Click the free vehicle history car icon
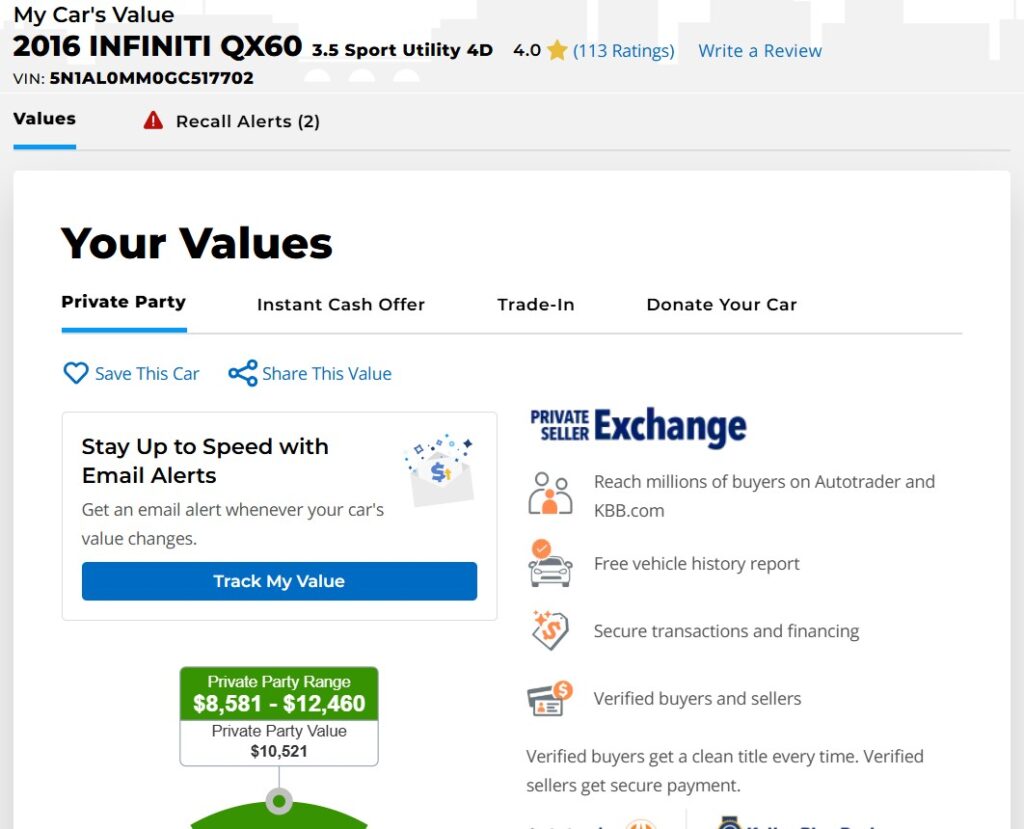This screenshot has height=829, width=1024. click(550, 563)
